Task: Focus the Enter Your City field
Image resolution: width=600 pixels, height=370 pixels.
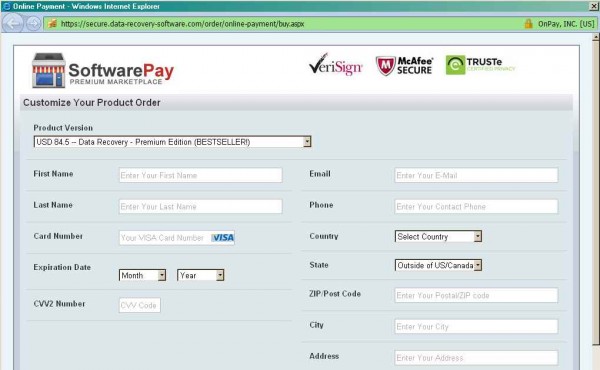Action: pyautogui.click(x=476, y=327)
